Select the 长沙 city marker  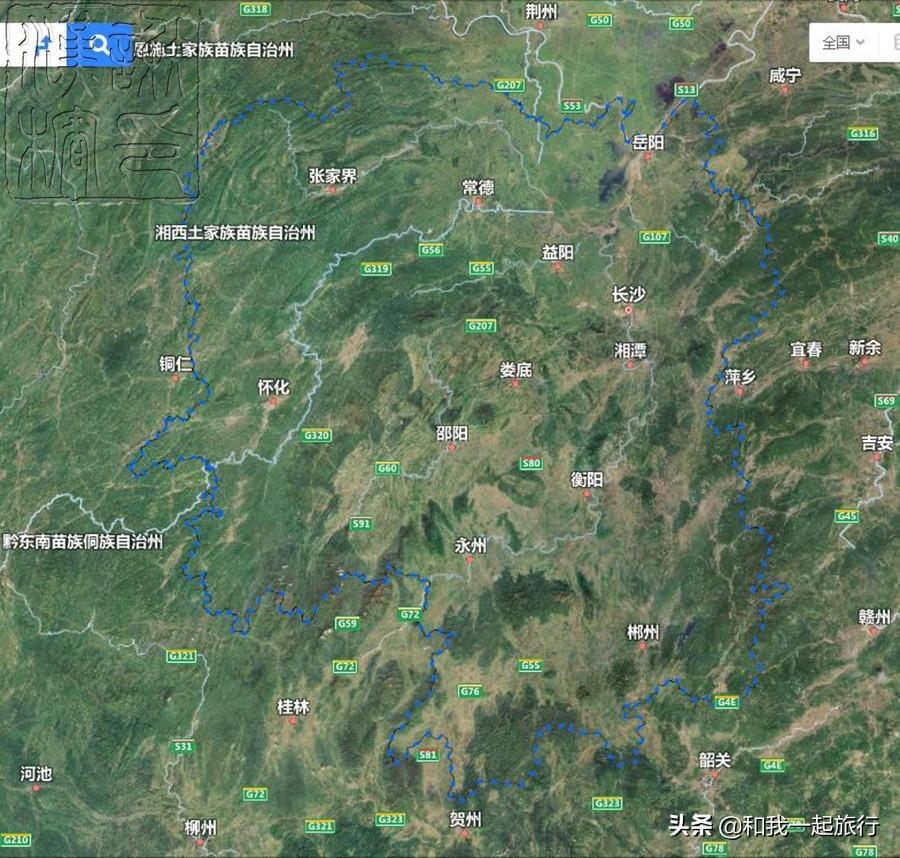click(x=629, y=310)
